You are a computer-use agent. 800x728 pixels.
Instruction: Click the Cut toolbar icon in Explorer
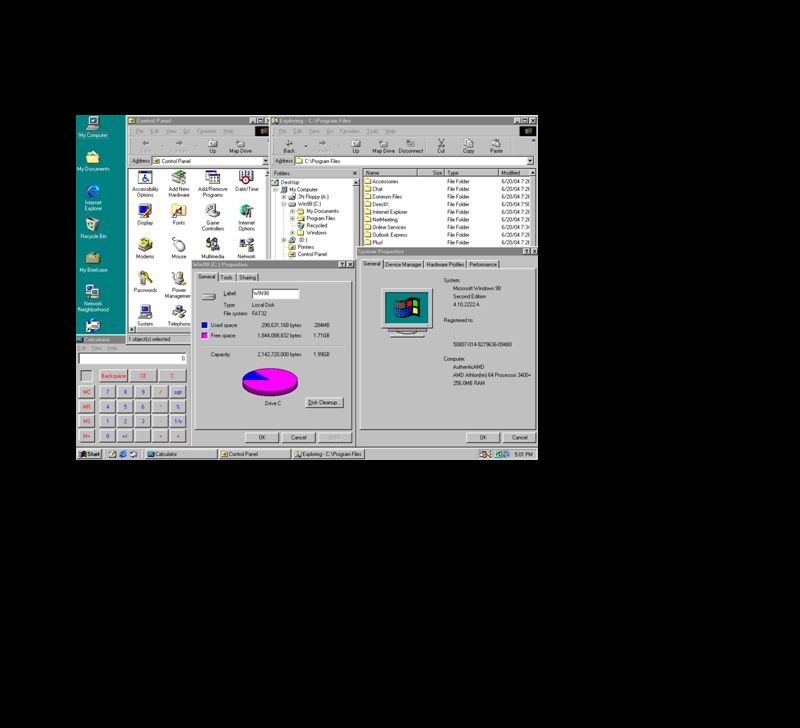(x=441, y=146)
